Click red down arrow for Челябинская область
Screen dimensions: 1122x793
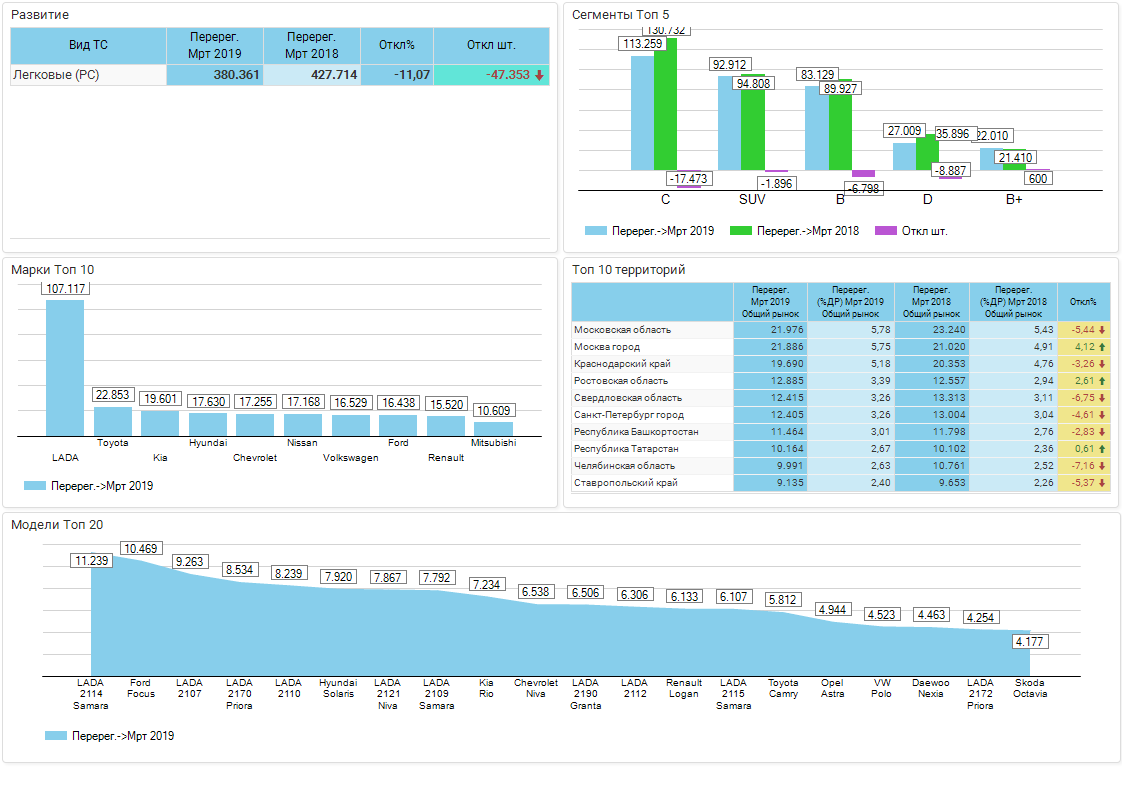pos(1102,466)
